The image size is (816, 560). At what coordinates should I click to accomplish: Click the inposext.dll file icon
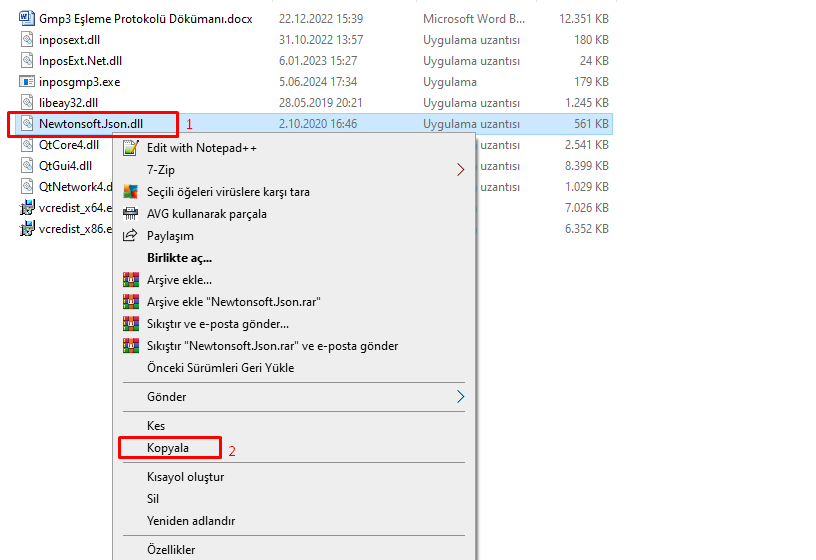pyautogui.click(x=27, y=40)
